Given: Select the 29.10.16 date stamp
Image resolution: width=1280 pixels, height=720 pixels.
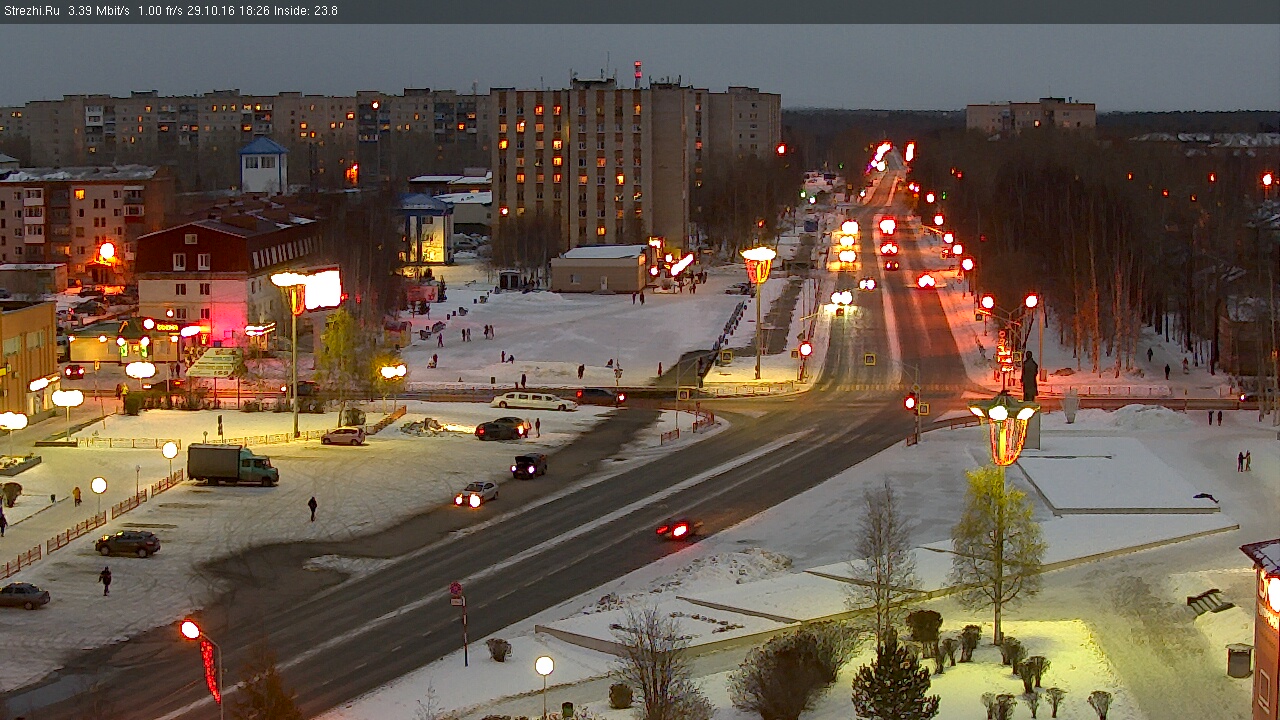Looking at the screenshot, I should pyautogui.click(x=209, y=11).
